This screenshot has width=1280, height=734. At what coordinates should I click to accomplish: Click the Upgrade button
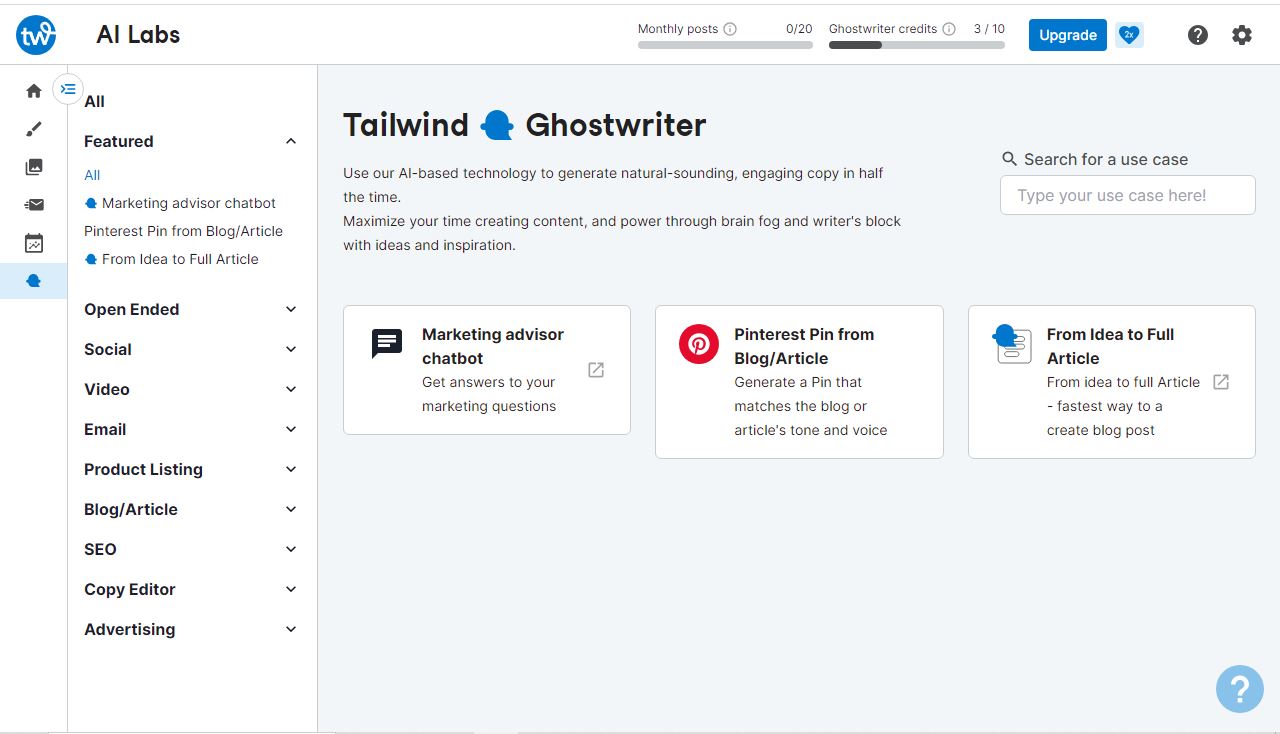[1068, 35]
